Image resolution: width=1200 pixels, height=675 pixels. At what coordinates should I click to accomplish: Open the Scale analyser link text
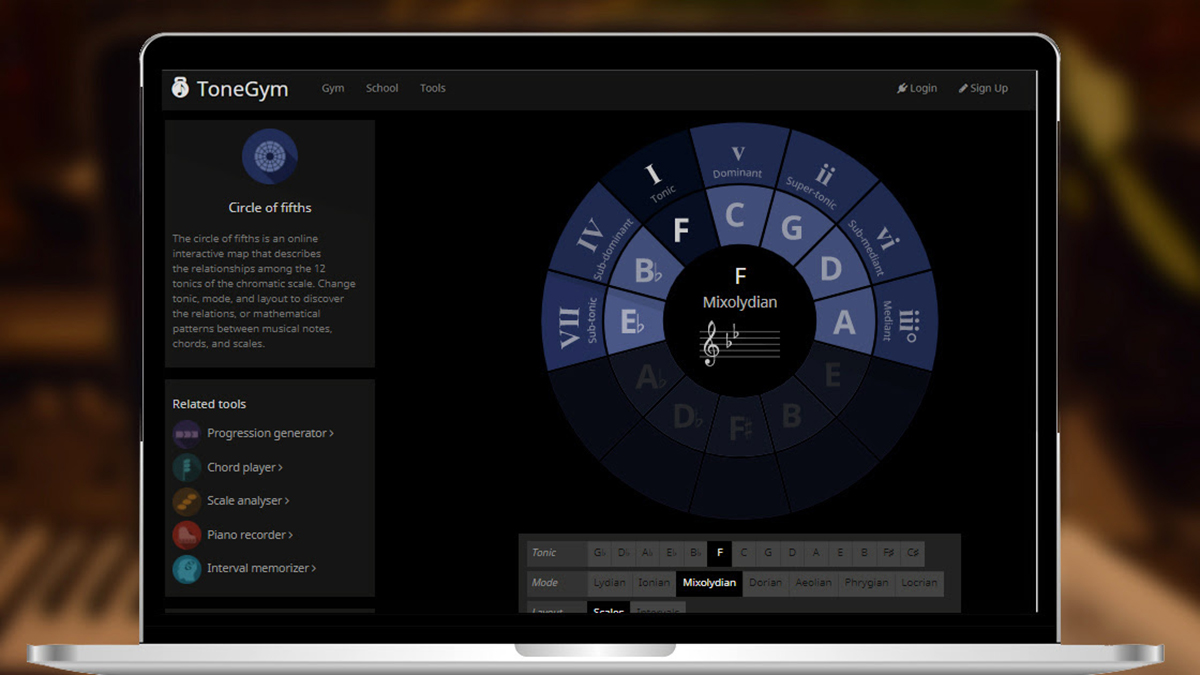coord(248,501)
